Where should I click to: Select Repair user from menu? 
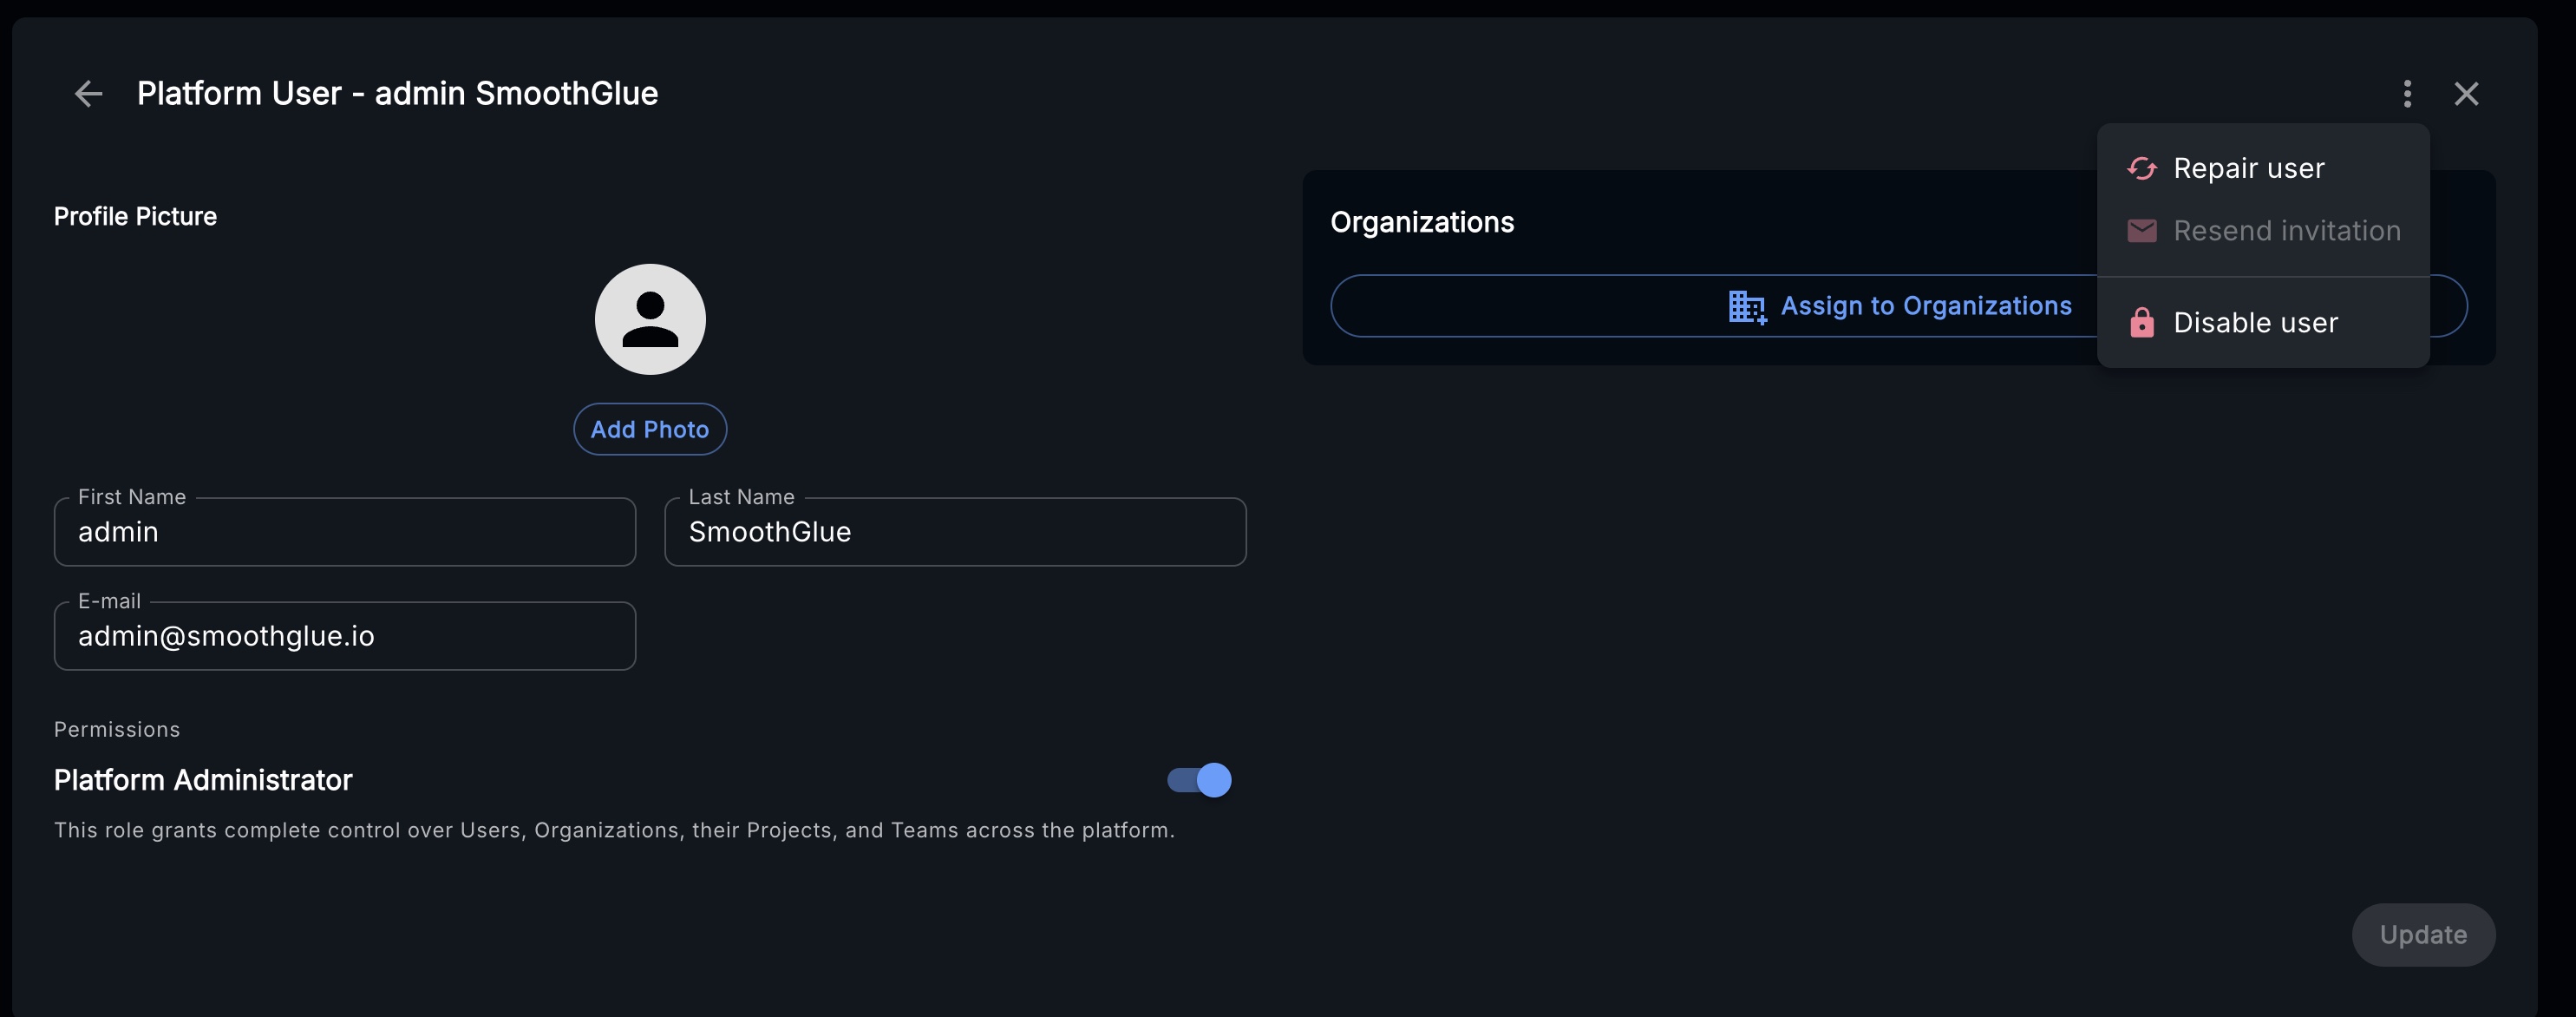click(x=2248, y=168)
